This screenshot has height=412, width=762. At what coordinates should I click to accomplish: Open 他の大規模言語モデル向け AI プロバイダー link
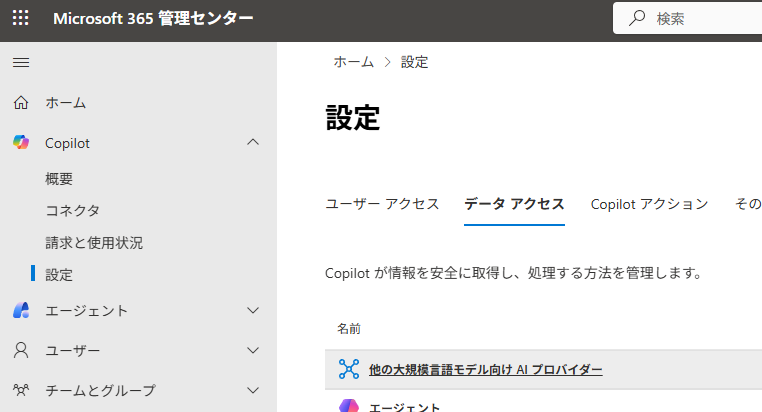[485, 370]
